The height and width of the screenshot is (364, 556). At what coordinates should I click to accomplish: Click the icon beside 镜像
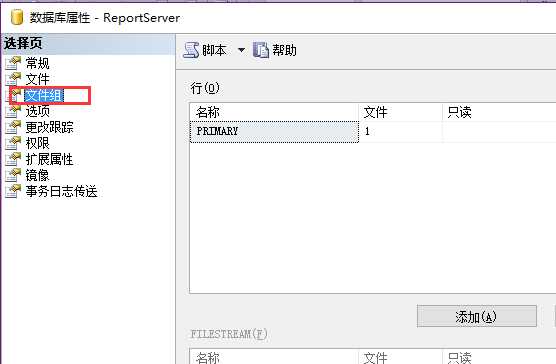click(x=13, y=175)
